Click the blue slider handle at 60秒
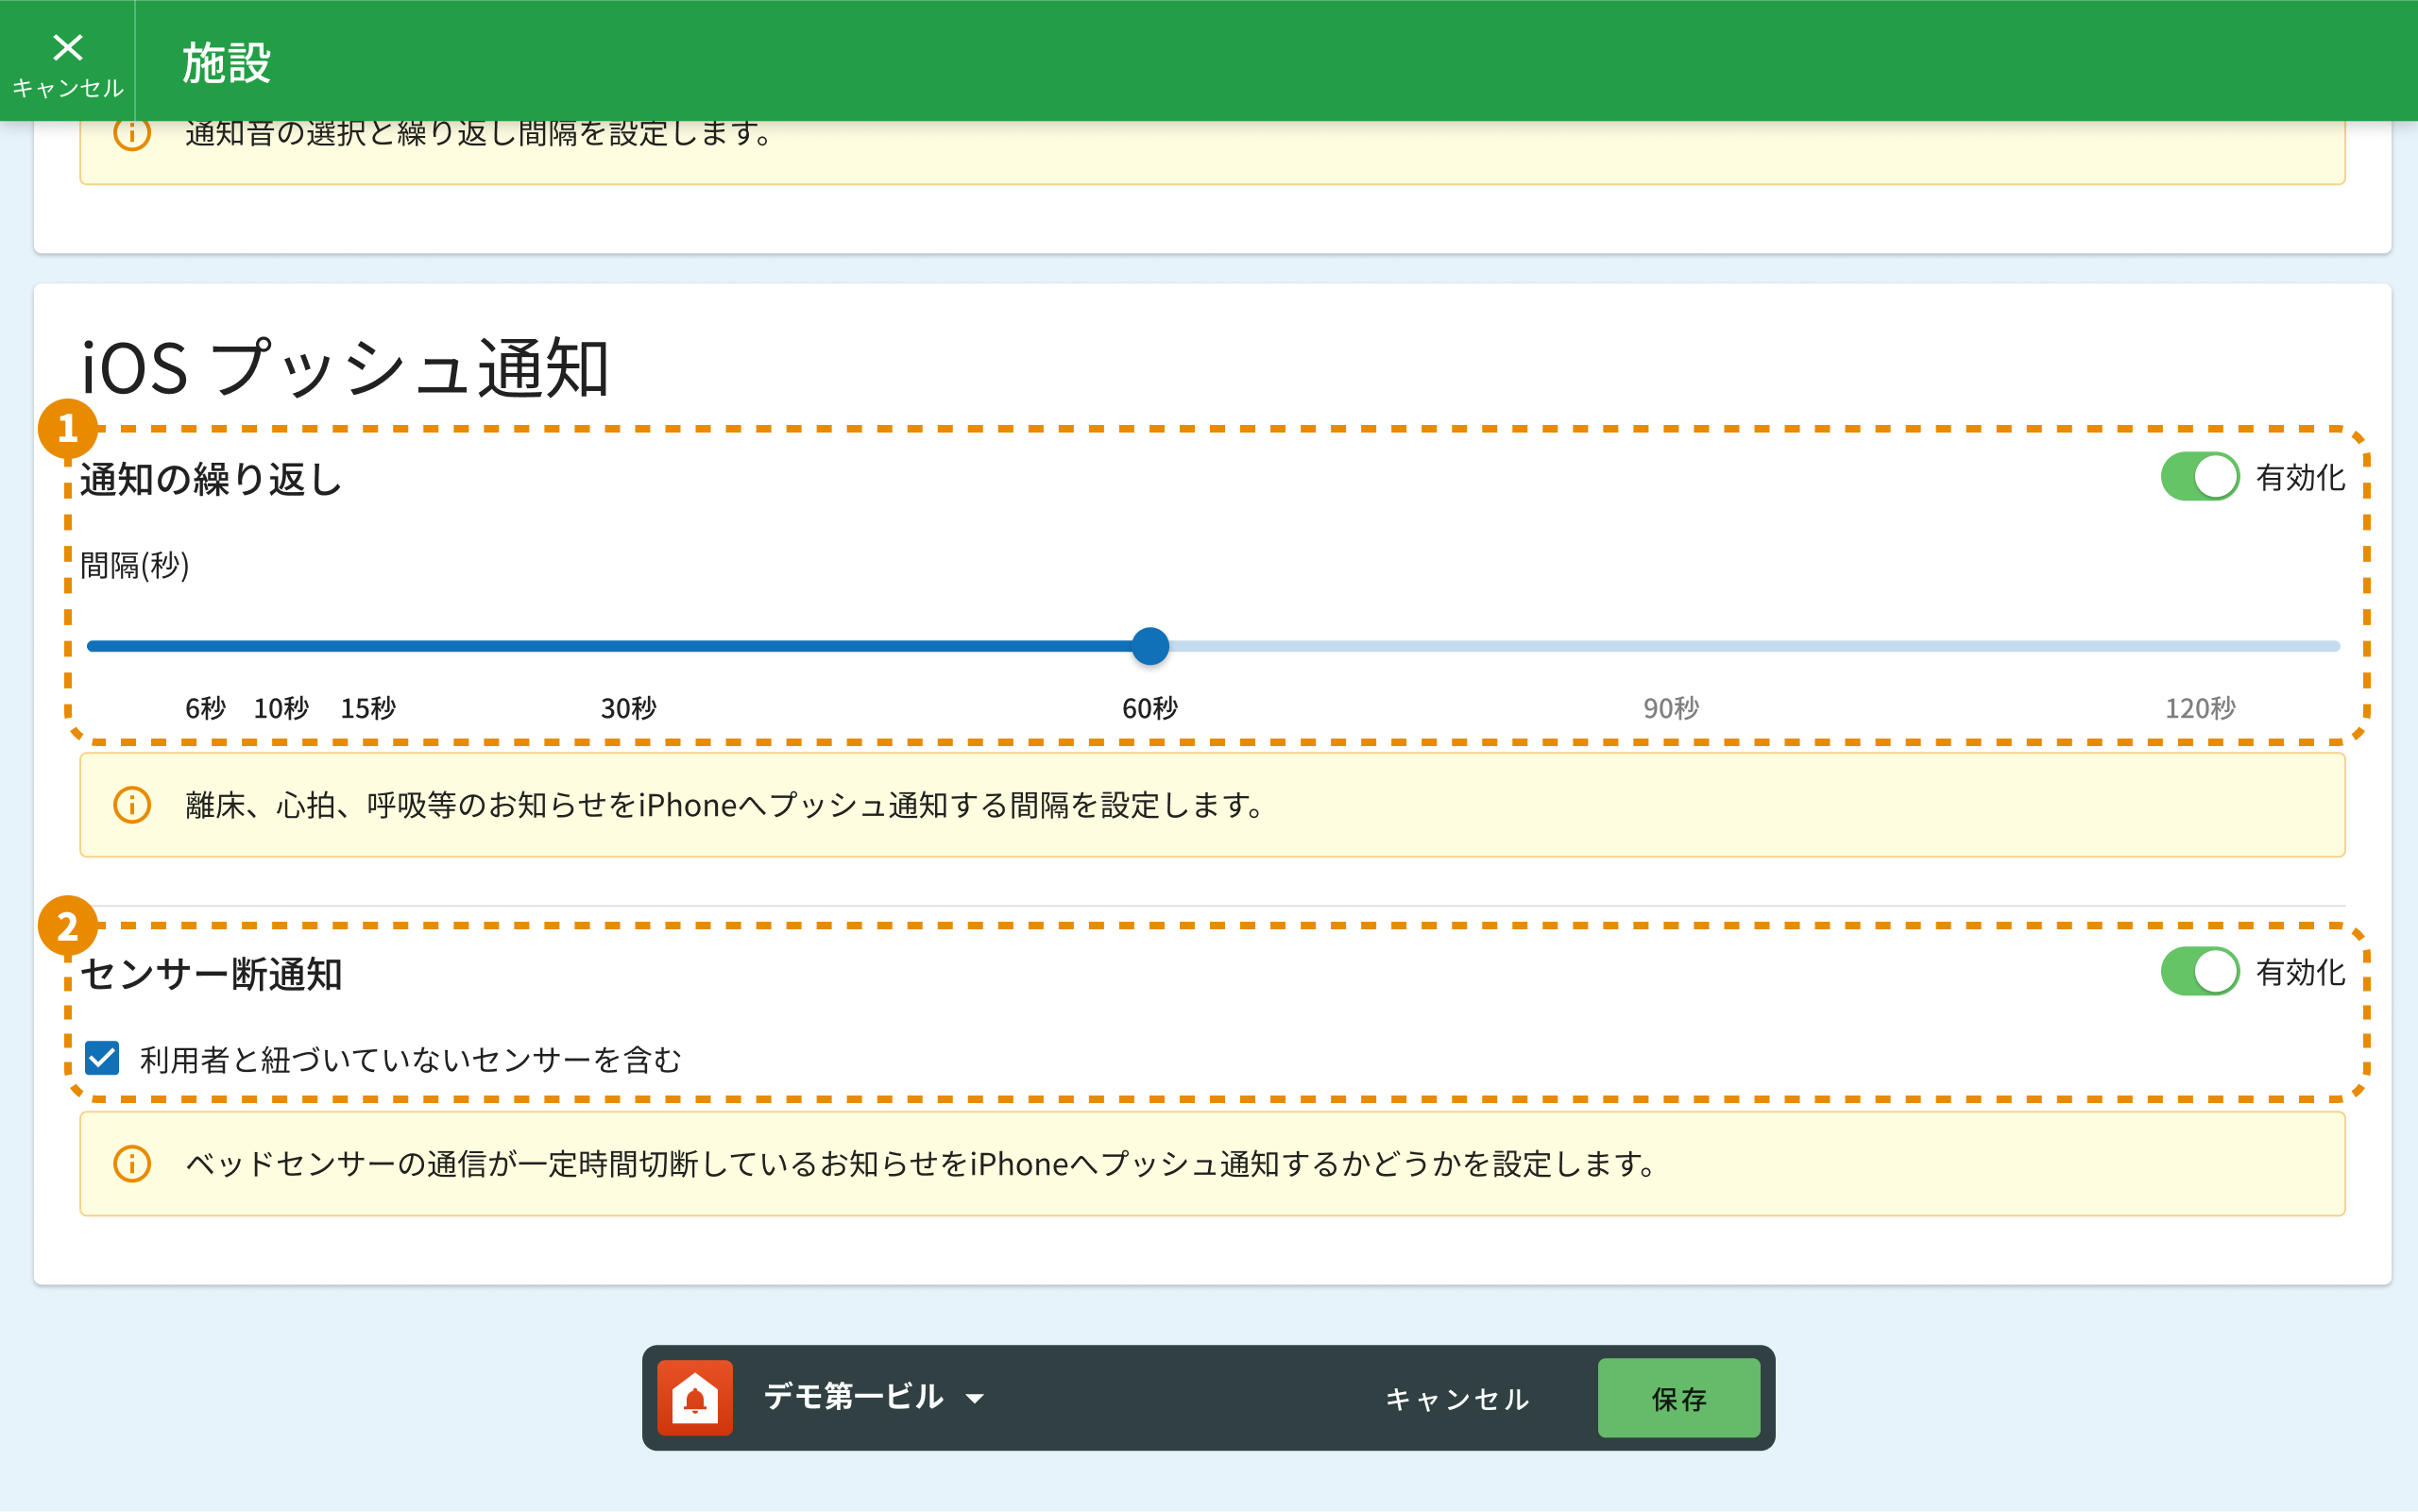The width and height of the screenshot is (2418, 1512). pos(1150,646)
